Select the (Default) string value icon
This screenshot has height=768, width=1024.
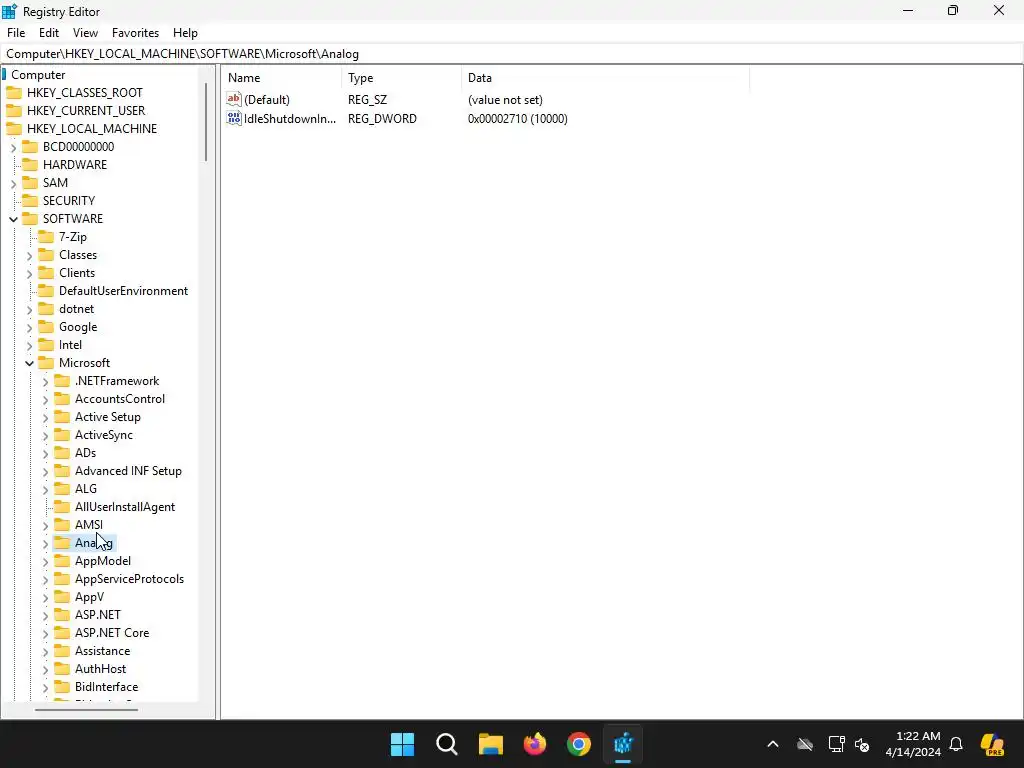pos(234,99)
